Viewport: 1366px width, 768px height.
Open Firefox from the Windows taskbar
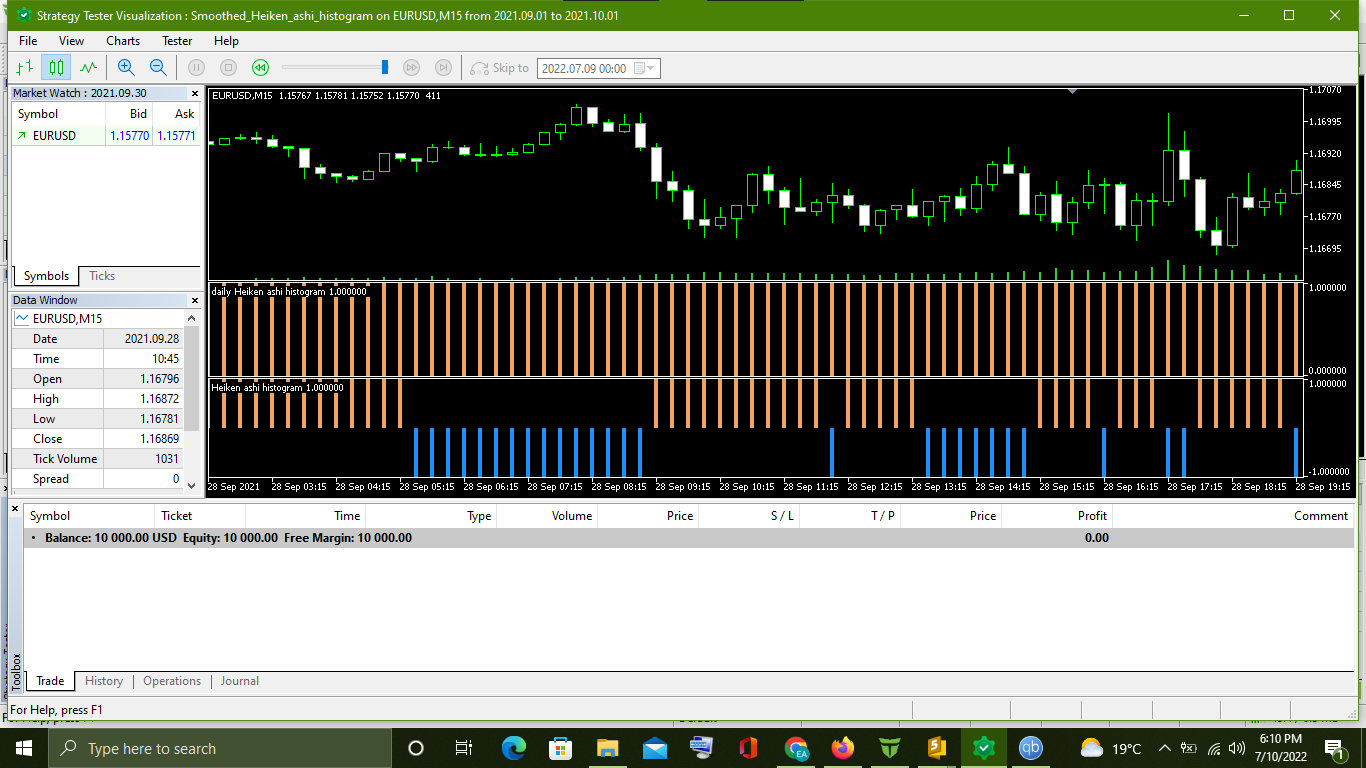843,748
